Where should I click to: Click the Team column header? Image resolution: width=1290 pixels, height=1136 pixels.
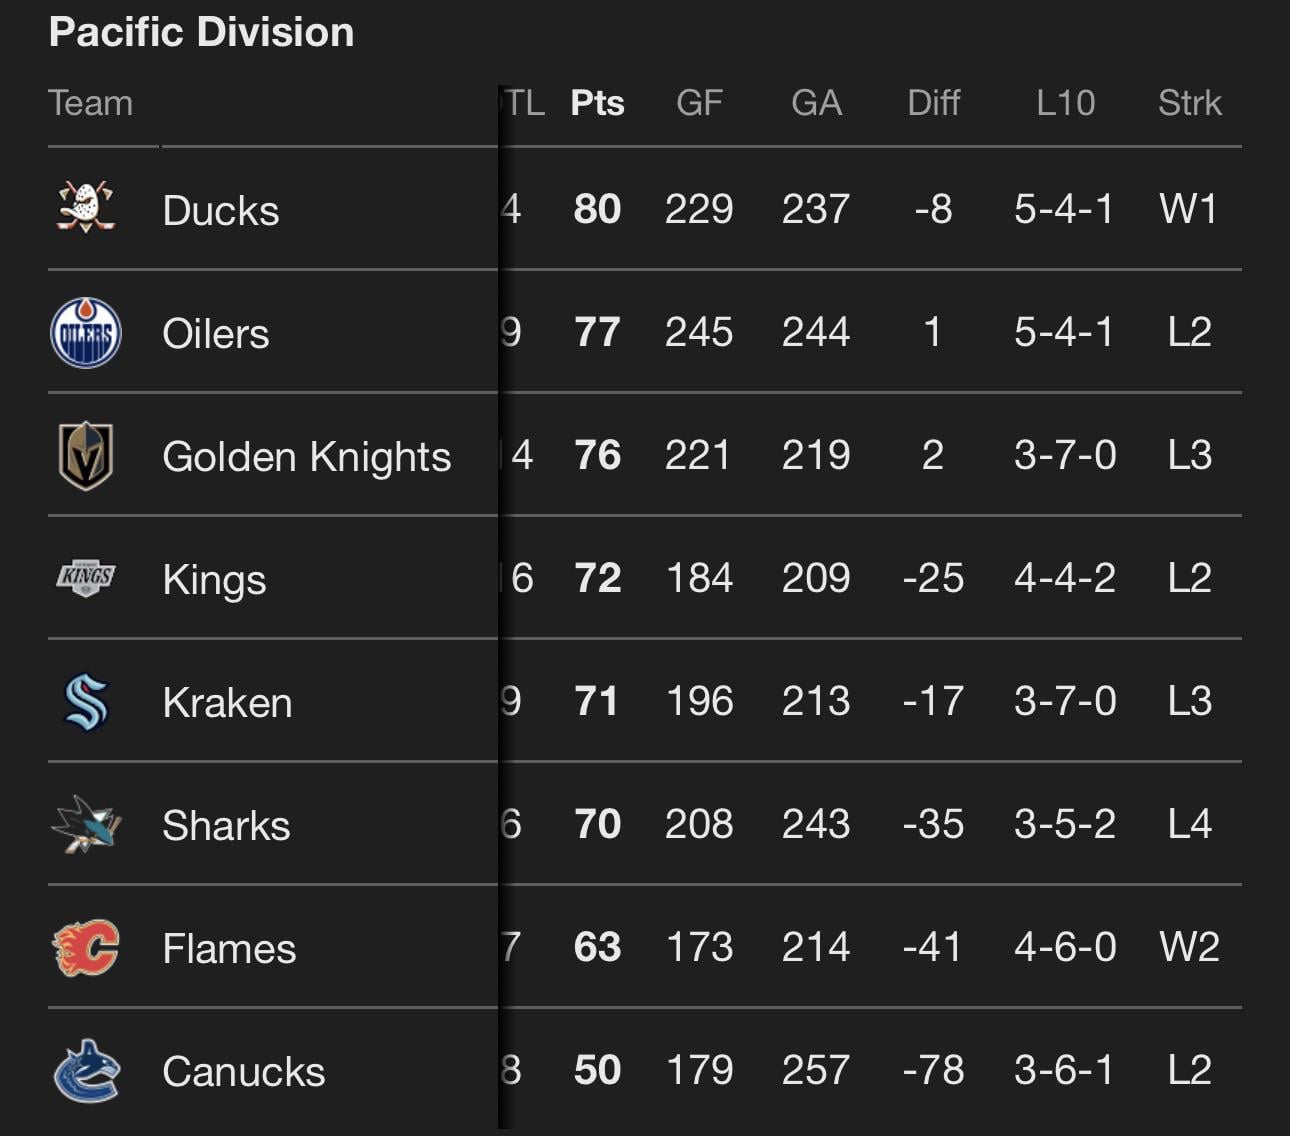[90, 103]
